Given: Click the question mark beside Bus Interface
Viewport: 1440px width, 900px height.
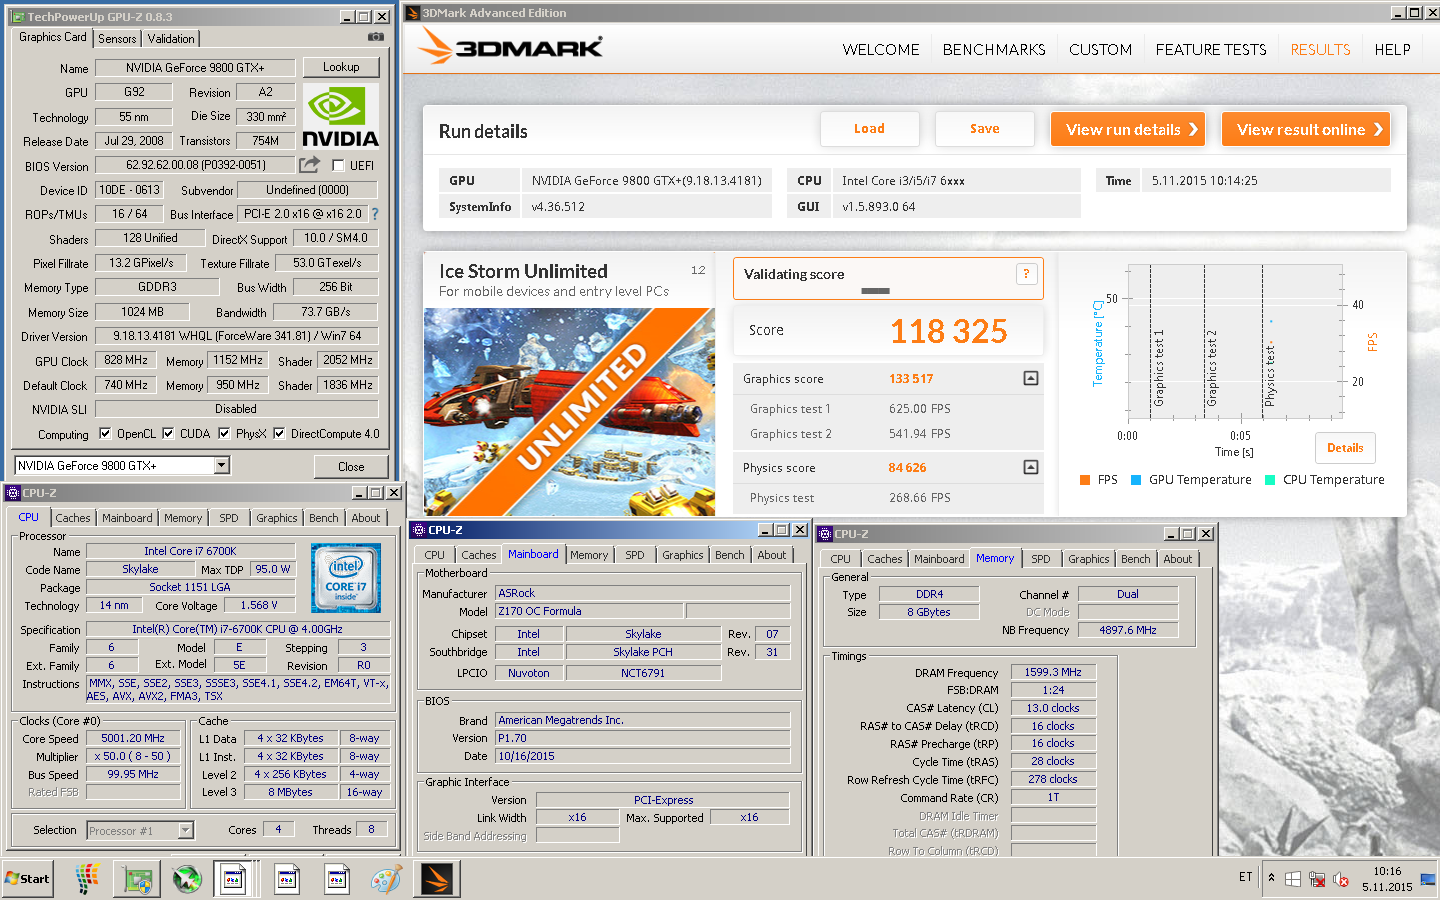Looking at the screenshot, I should (x=375, y=214).
